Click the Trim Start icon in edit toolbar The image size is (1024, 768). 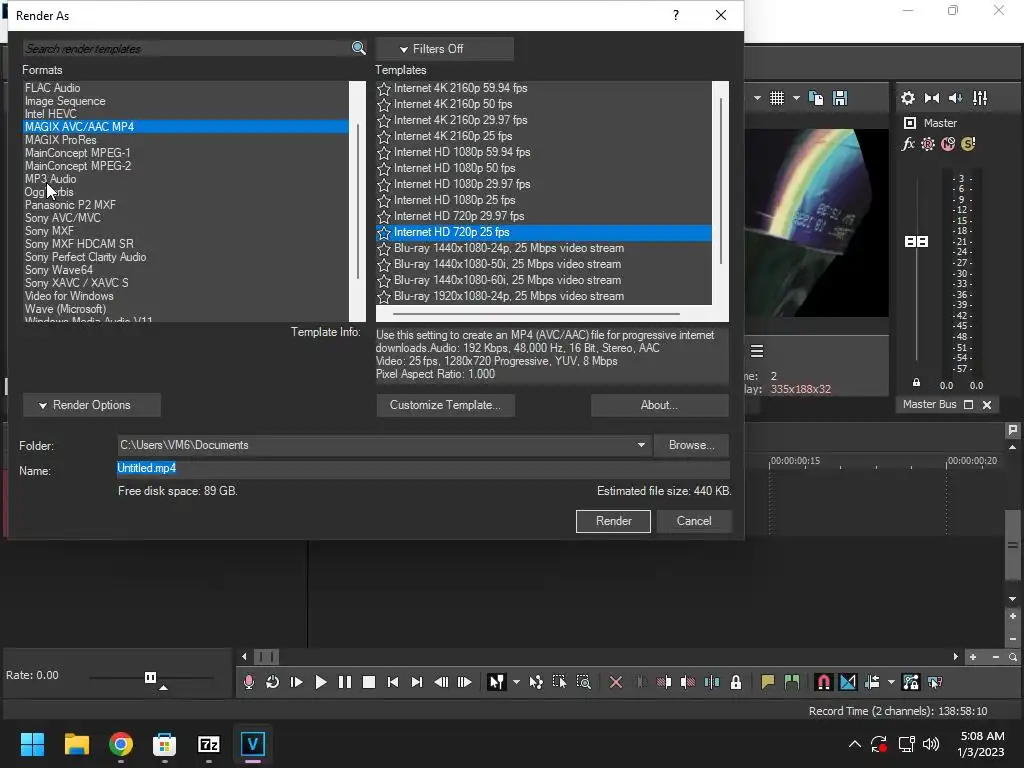click(664, 682)
